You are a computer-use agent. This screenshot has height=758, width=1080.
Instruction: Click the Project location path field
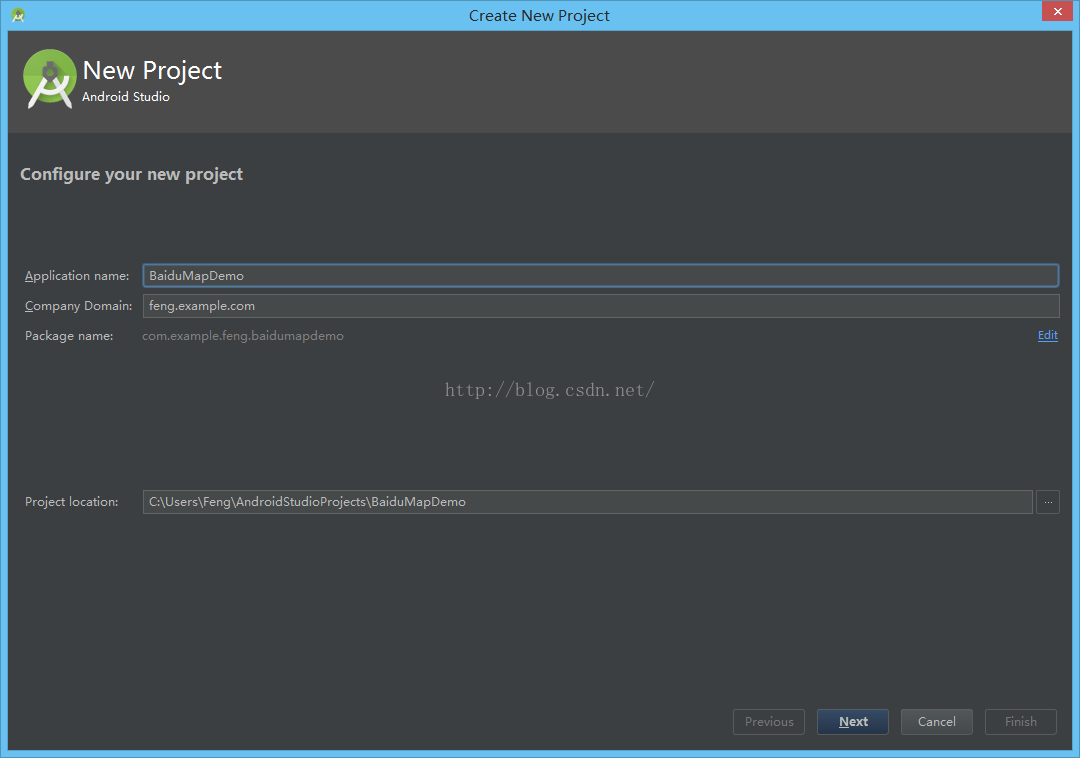(588, 502)
